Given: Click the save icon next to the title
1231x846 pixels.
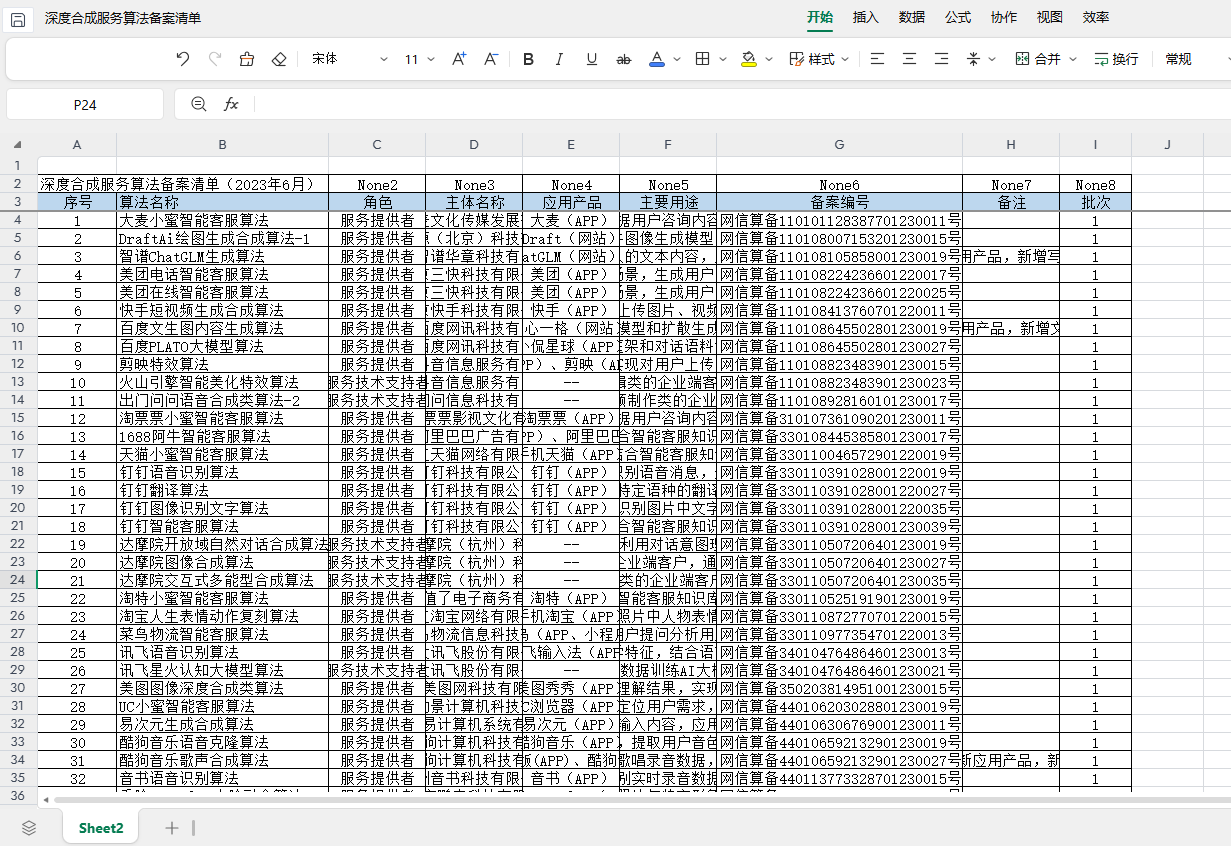Looking at the screenshot, I should (x=17, y=19).
